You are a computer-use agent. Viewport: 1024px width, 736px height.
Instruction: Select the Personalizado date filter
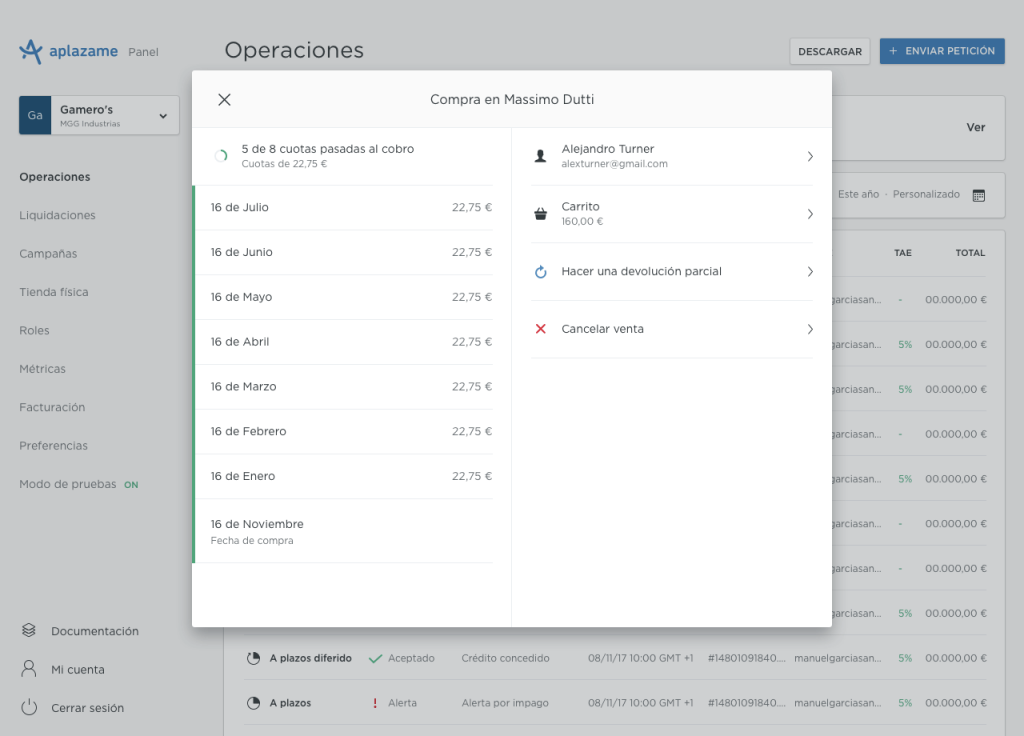pyautogui.click(x=926, y=194)
